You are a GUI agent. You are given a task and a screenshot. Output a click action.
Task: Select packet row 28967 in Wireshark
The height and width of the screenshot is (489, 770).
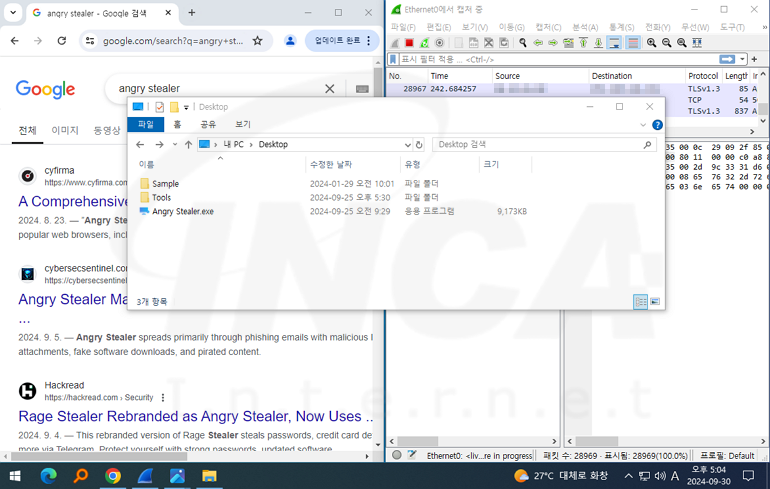(x=572, y=89)
